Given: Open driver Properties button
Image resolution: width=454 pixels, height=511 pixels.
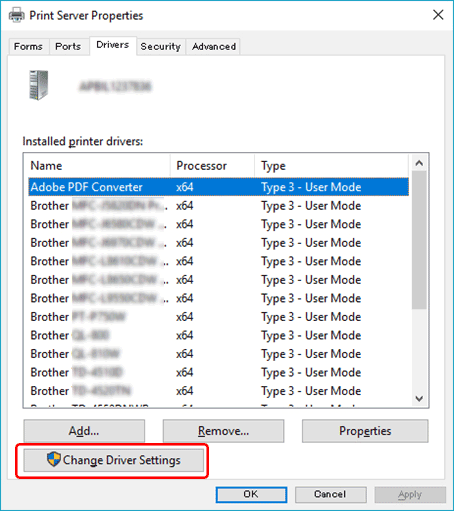Looking at the screenshot, I should click(365, 431).
